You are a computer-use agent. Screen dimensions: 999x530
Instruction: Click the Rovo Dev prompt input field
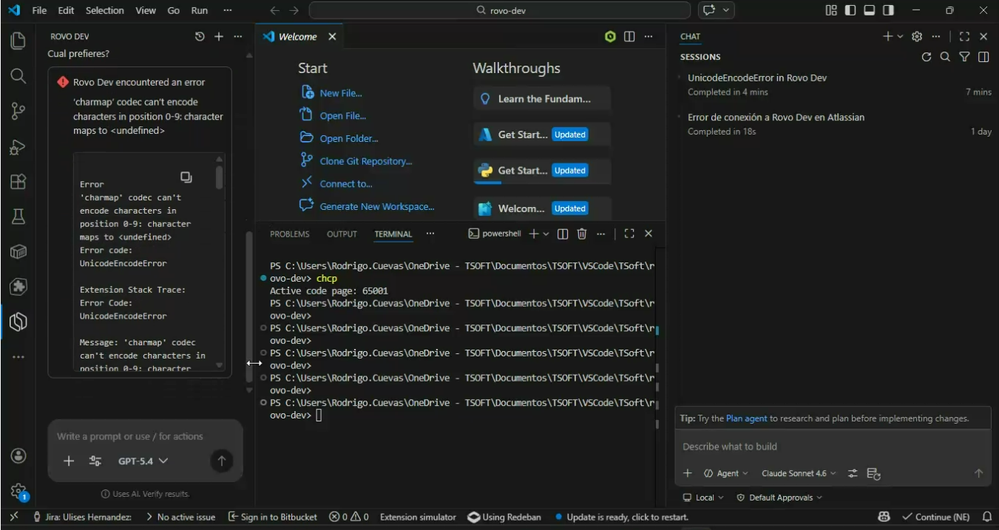point(145,436)
